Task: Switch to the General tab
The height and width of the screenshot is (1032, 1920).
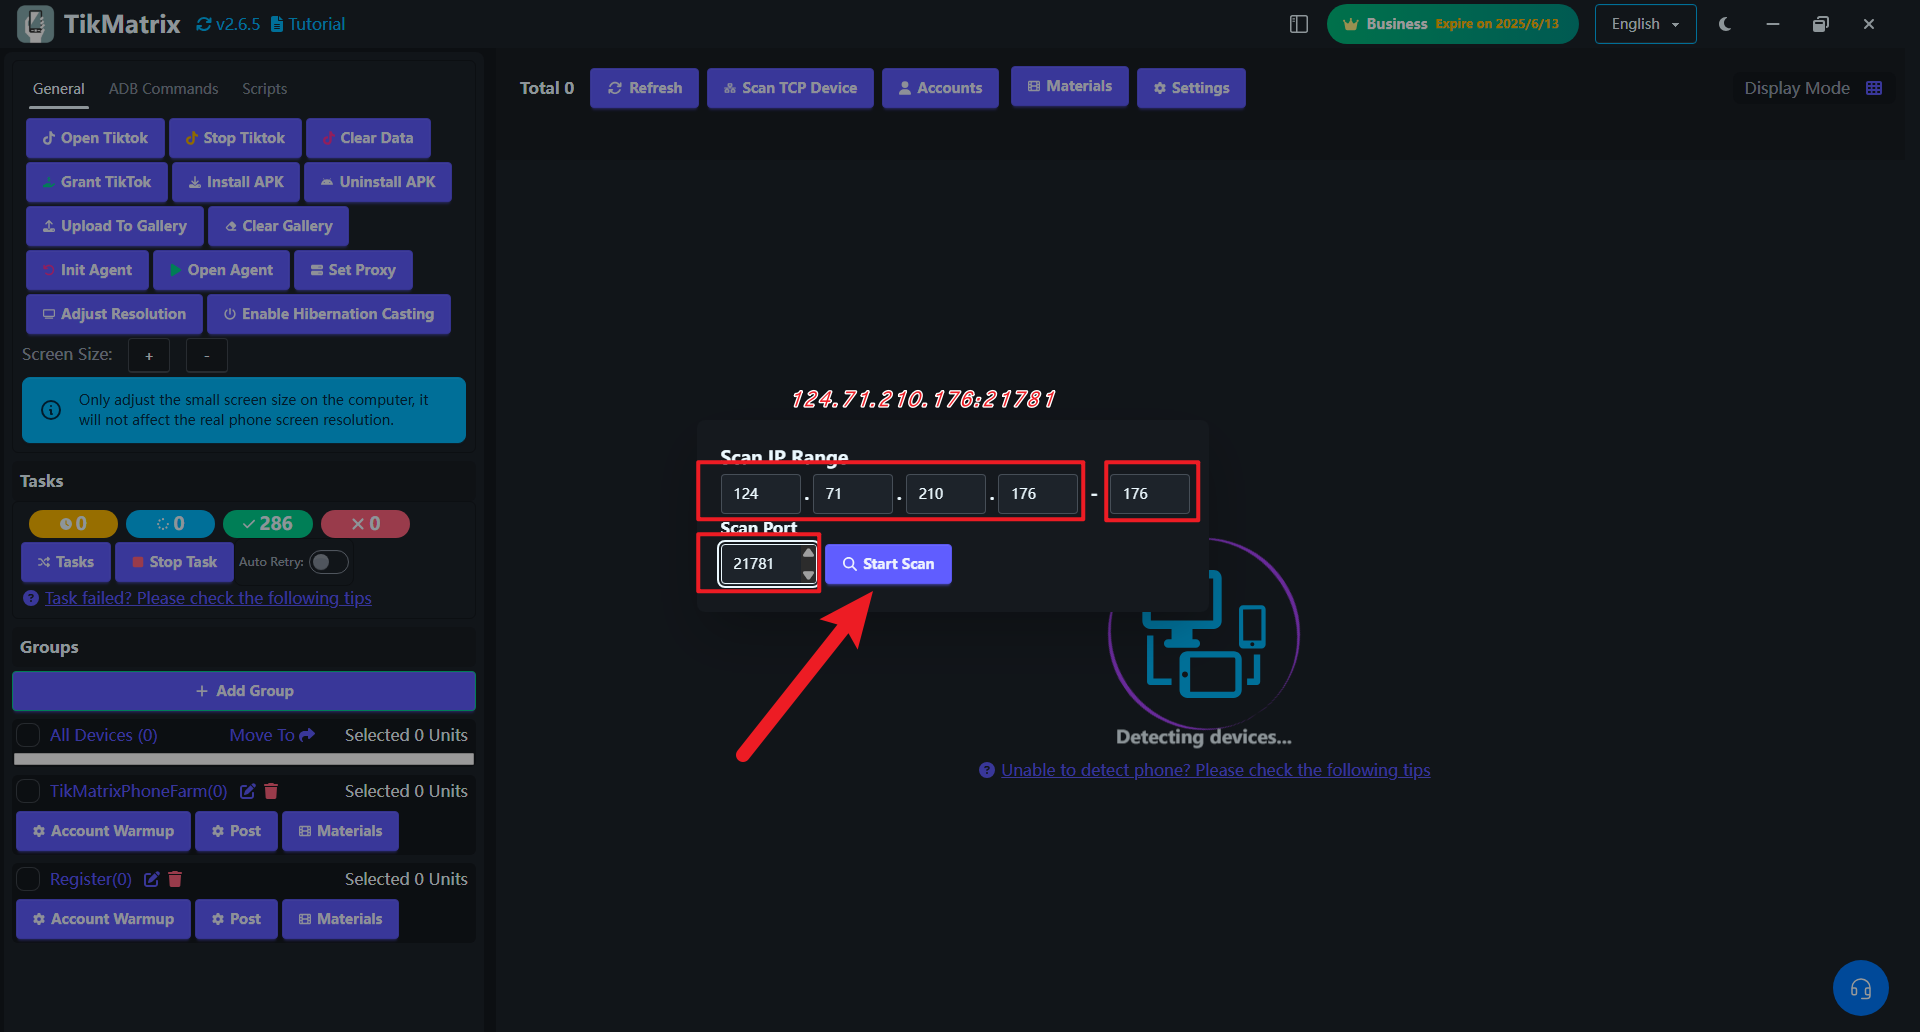Action: pyautogui.click(x=58, y=89)
